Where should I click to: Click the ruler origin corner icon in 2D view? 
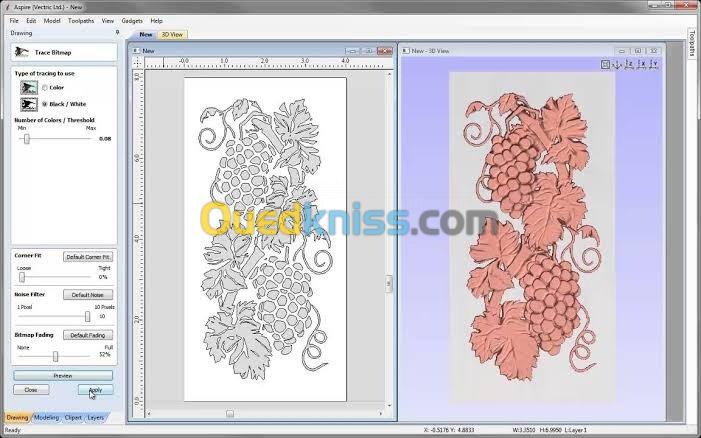(x=138, y=63)
